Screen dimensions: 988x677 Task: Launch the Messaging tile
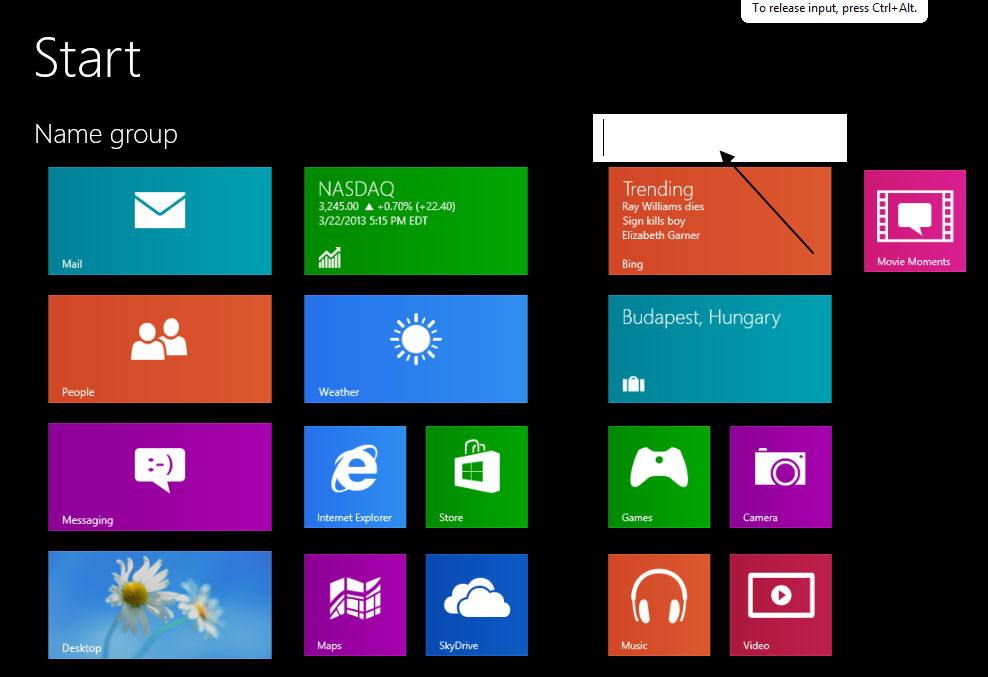pos(160,477)
